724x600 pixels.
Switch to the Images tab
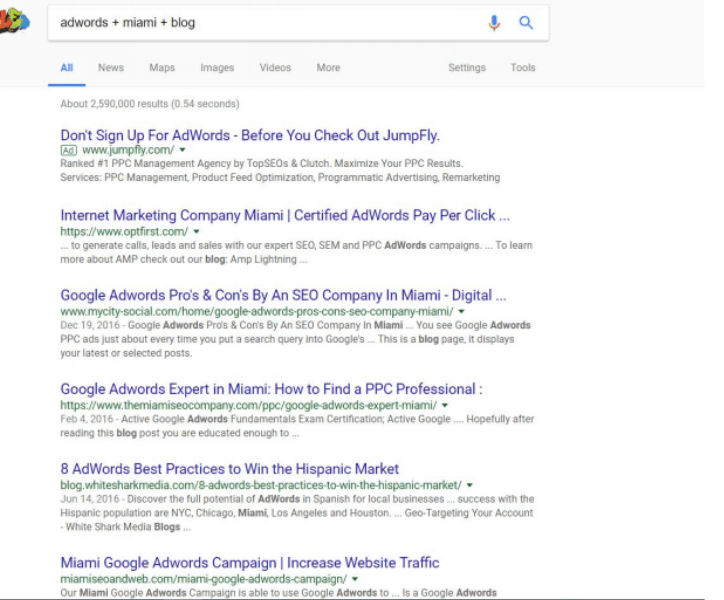(x=217, y=68)
